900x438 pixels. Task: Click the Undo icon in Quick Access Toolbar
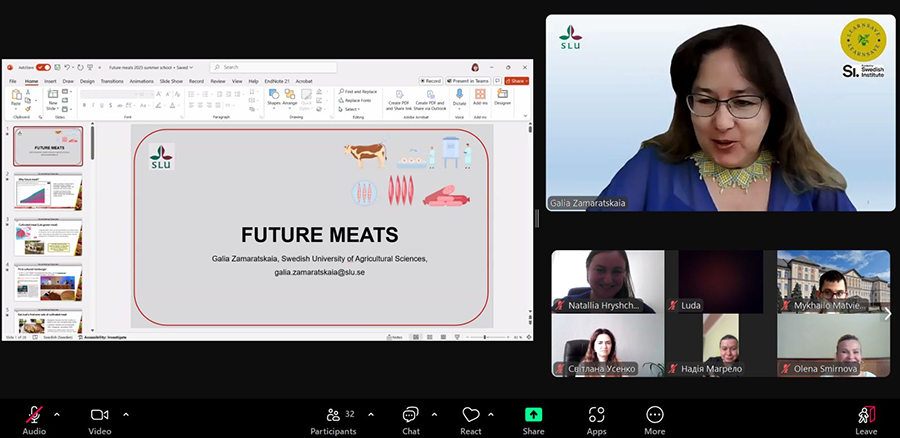point(67,67)
